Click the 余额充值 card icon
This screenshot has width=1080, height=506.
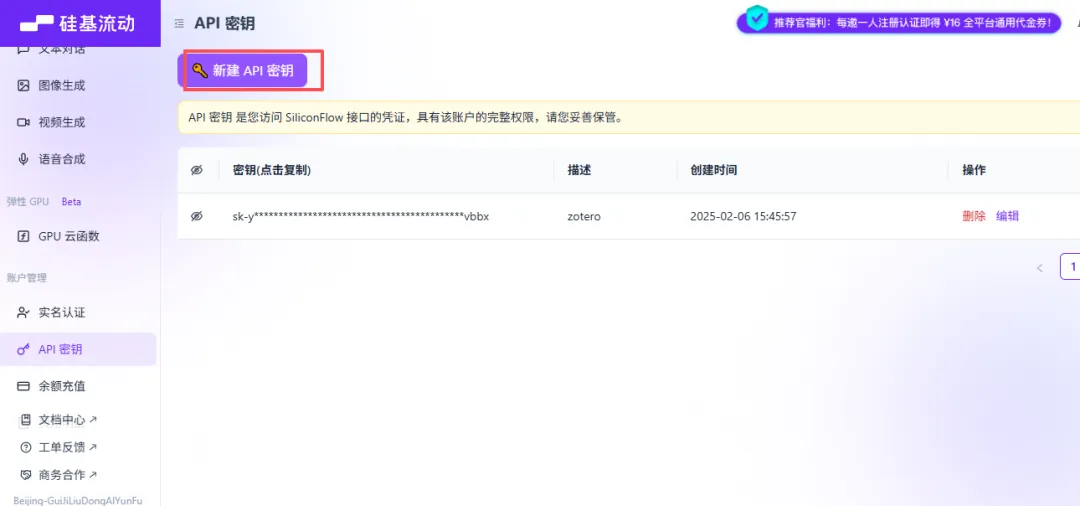point(23,386)
